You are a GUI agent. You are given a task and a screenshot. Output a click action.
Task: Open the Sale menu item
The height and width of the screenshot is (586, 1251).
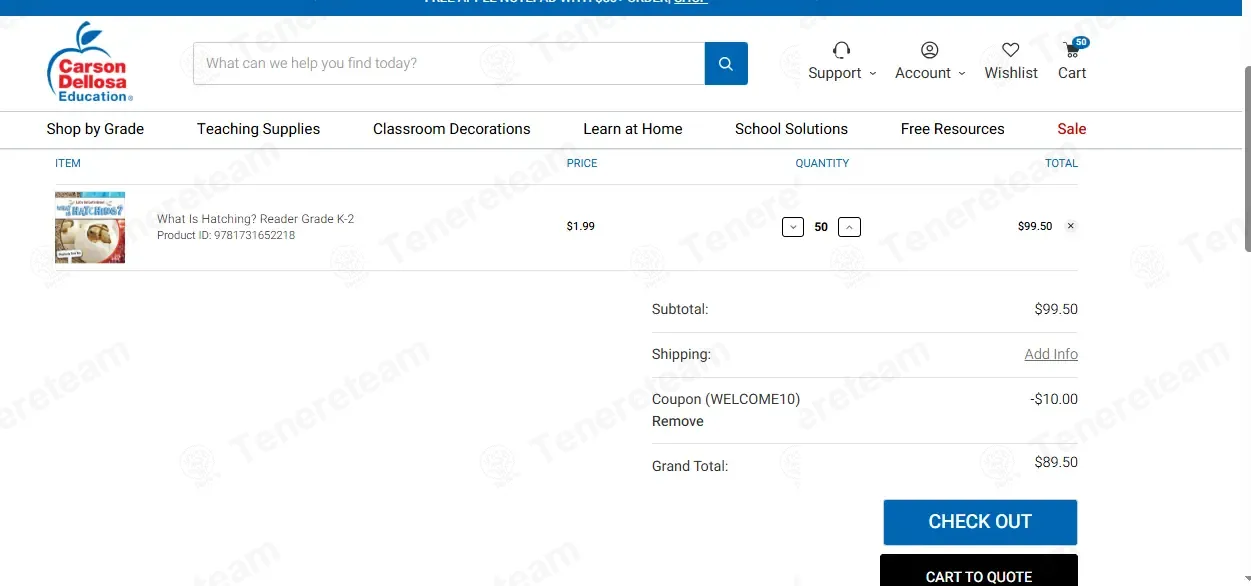tap(1071, 129)
